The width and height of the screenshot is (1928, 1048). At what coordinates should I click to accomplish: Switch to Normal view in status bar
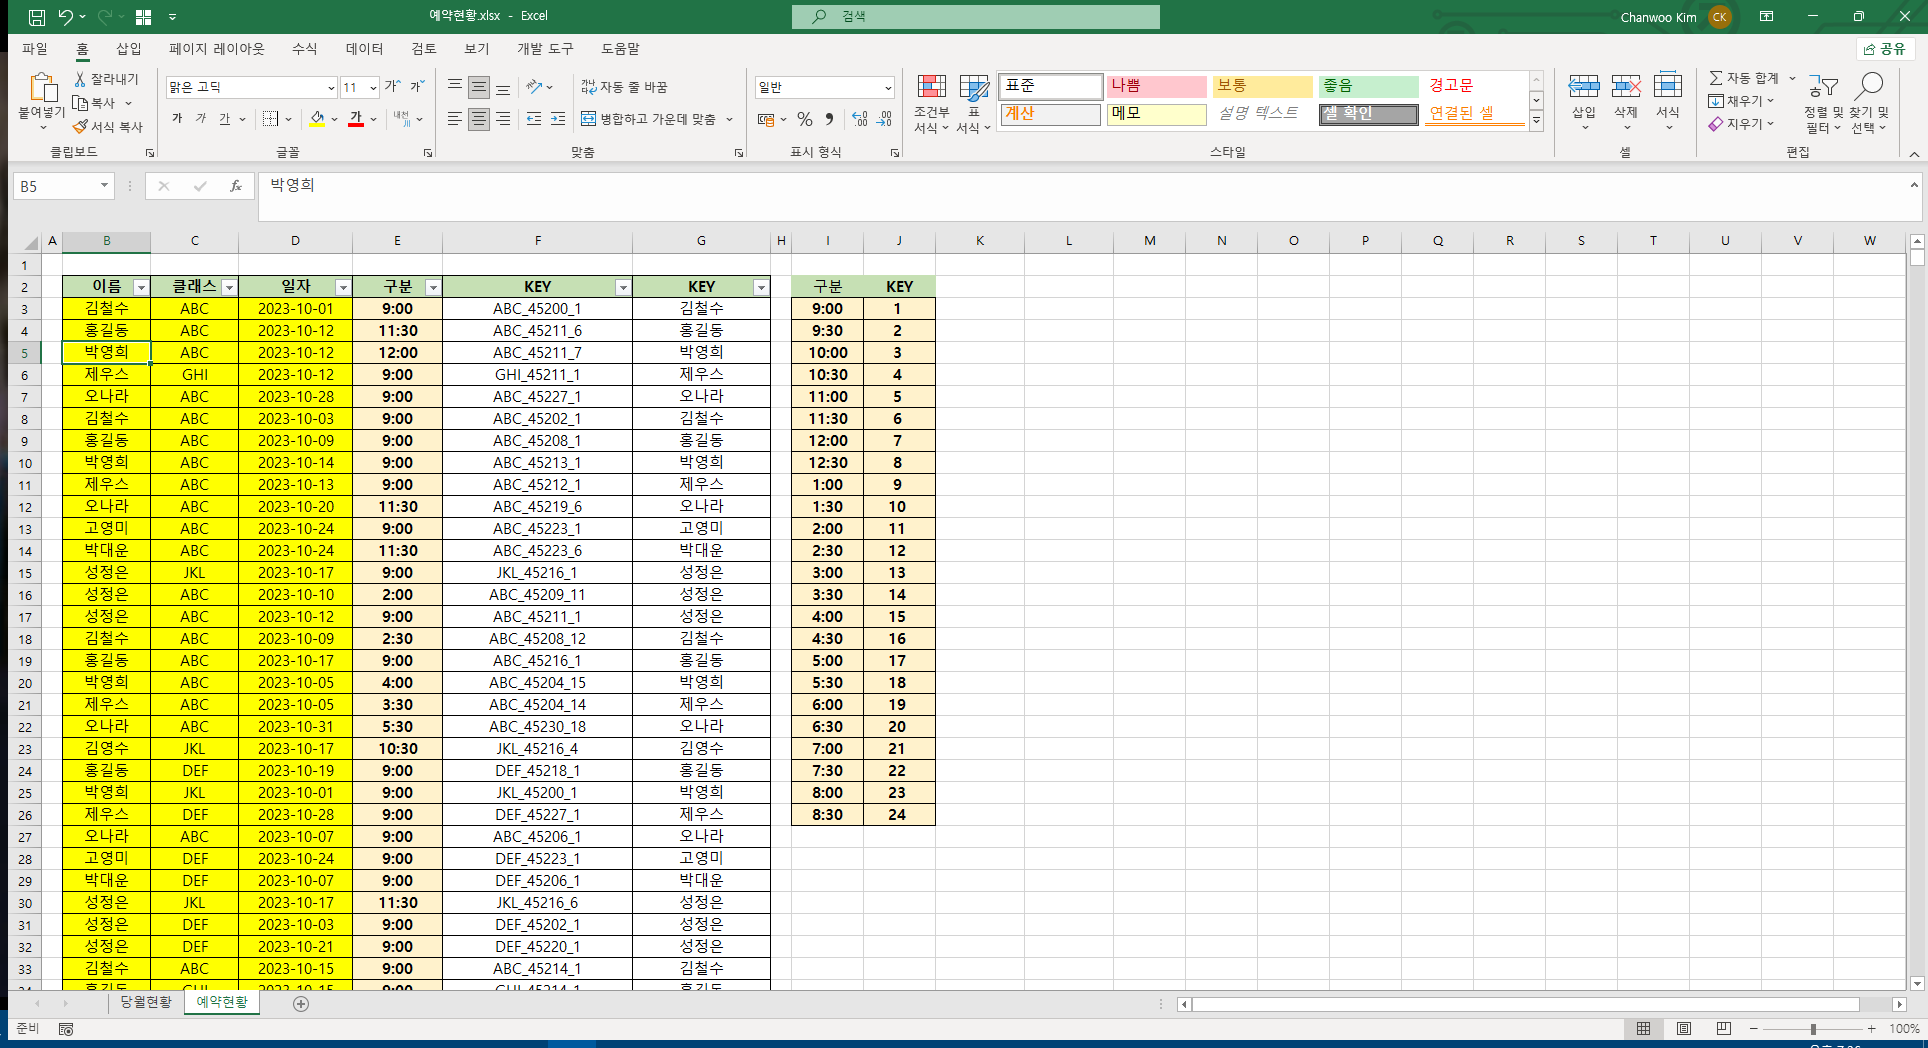pos(1643,1028)
